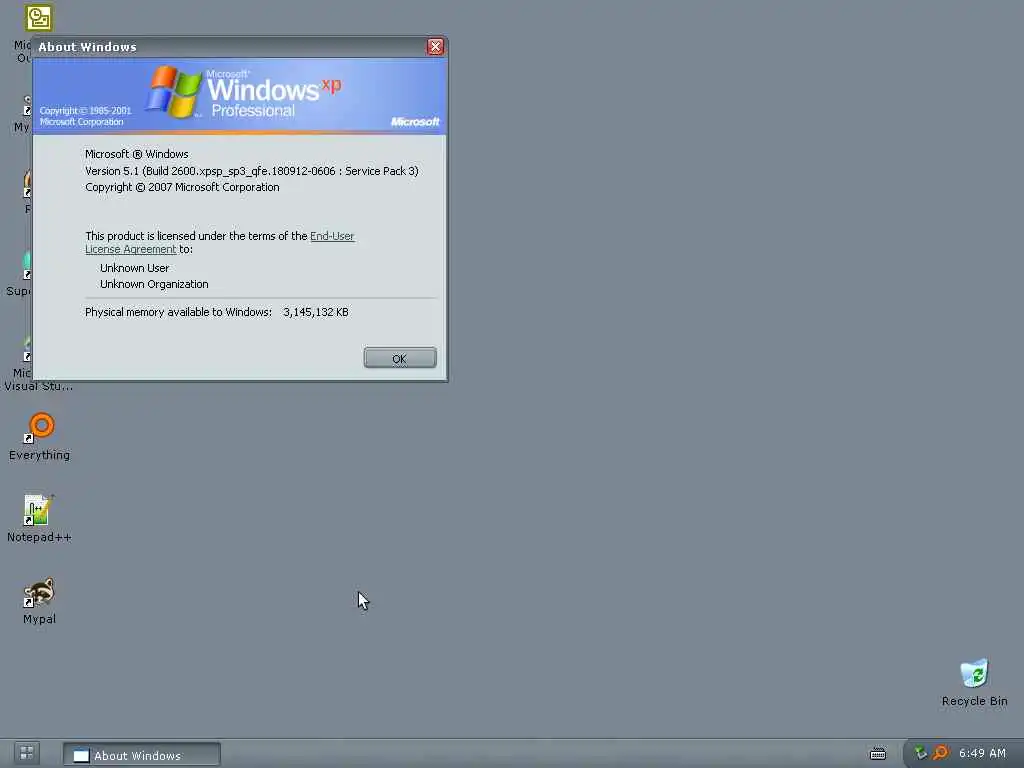Click the 'Microsoft ® Windows' text line

pos(136,154)
